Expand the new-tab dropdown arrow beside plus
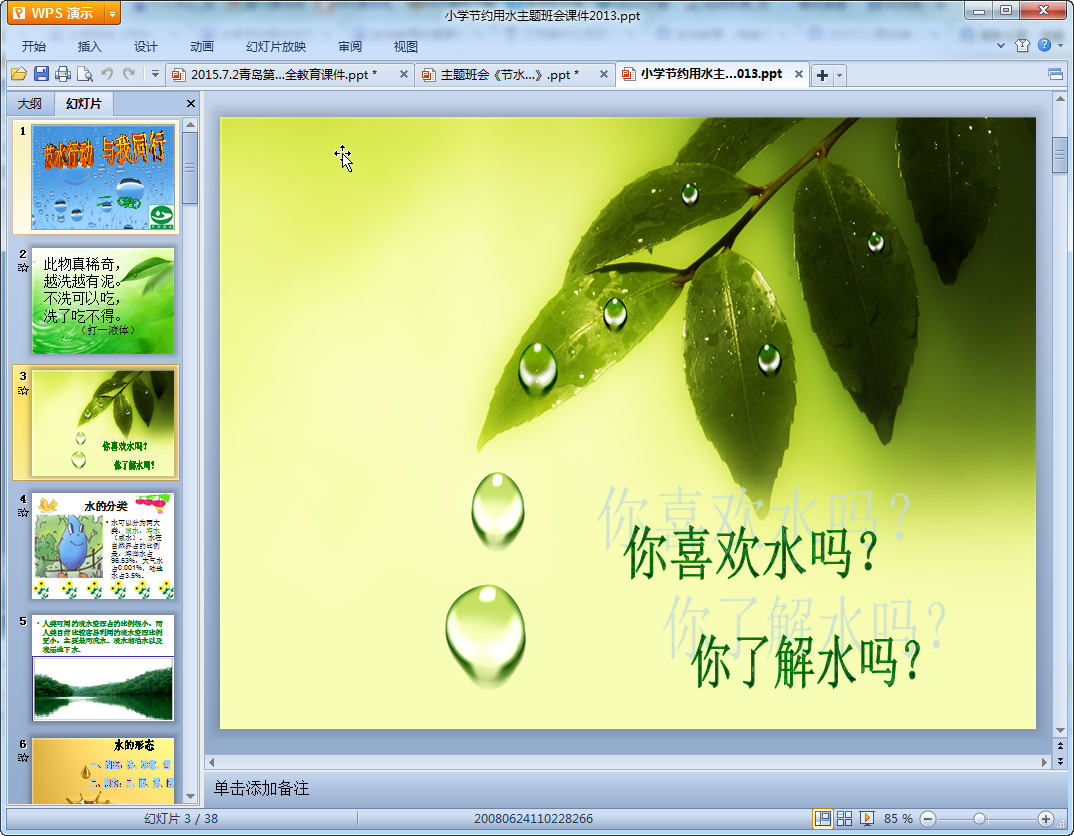 click(840, 75)
